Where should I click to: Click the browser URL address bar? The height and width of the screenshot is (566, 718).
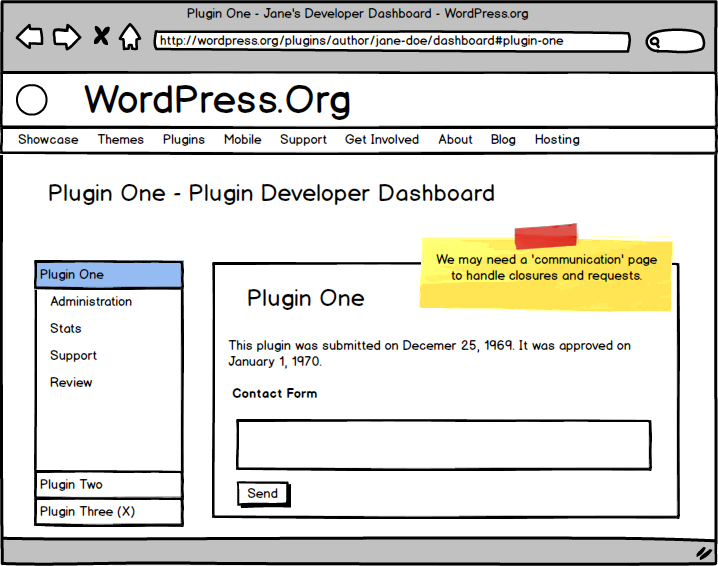[x=392, y=42]
